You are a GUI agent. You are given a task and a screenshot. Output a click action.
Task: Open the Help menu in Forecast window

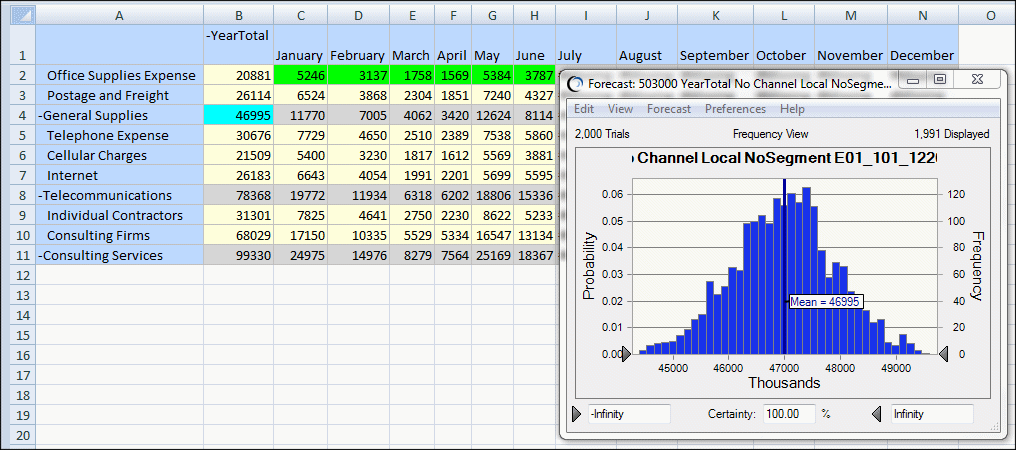pos(792,109)
